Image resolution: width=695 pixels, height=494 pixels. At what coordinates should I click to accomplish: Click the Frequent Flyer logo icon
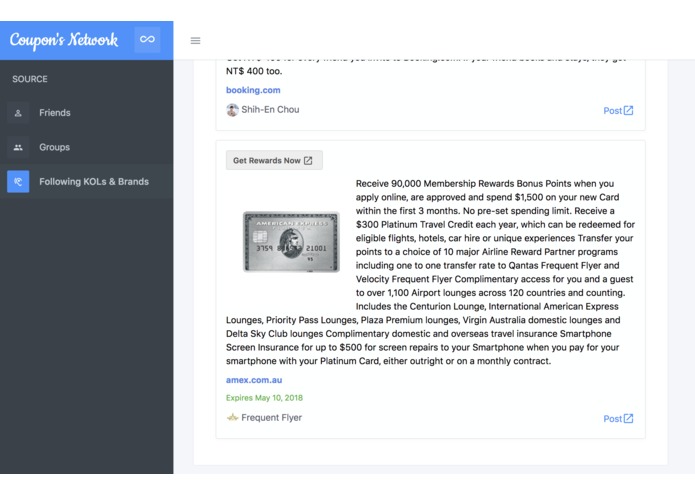point(232,417)
